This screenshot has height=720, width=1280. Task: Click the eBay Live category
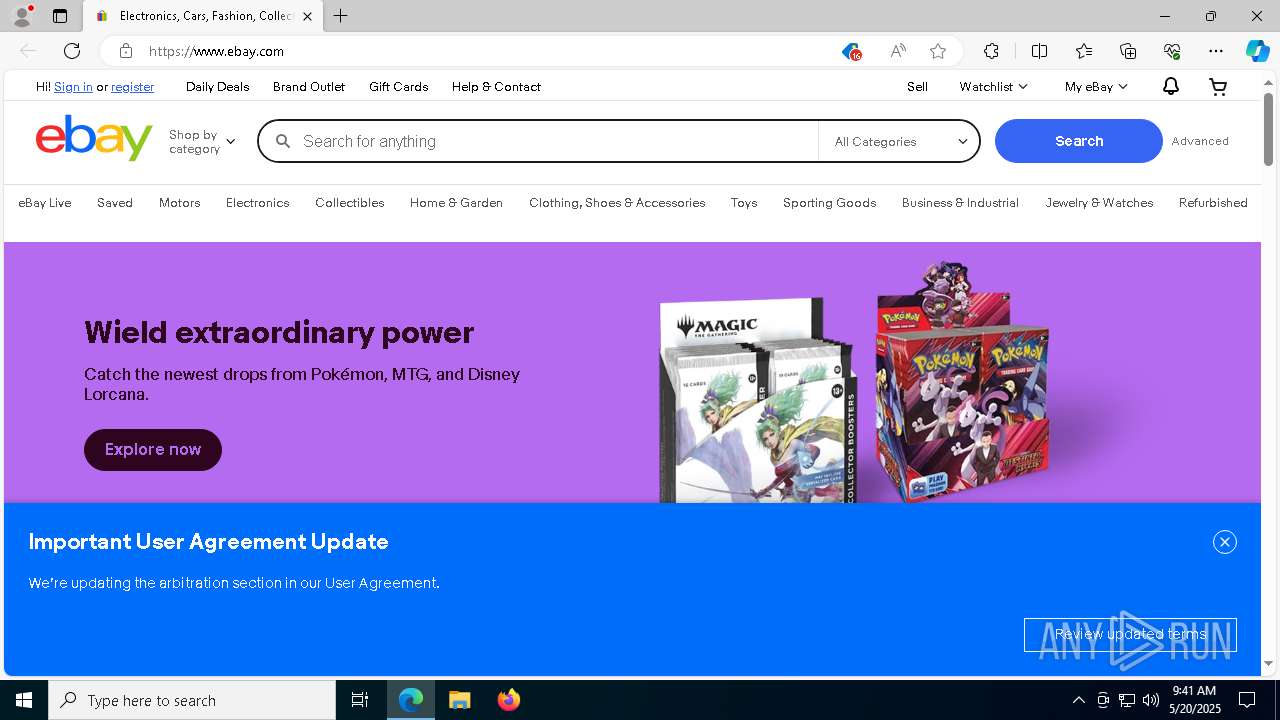coord(45,203)
